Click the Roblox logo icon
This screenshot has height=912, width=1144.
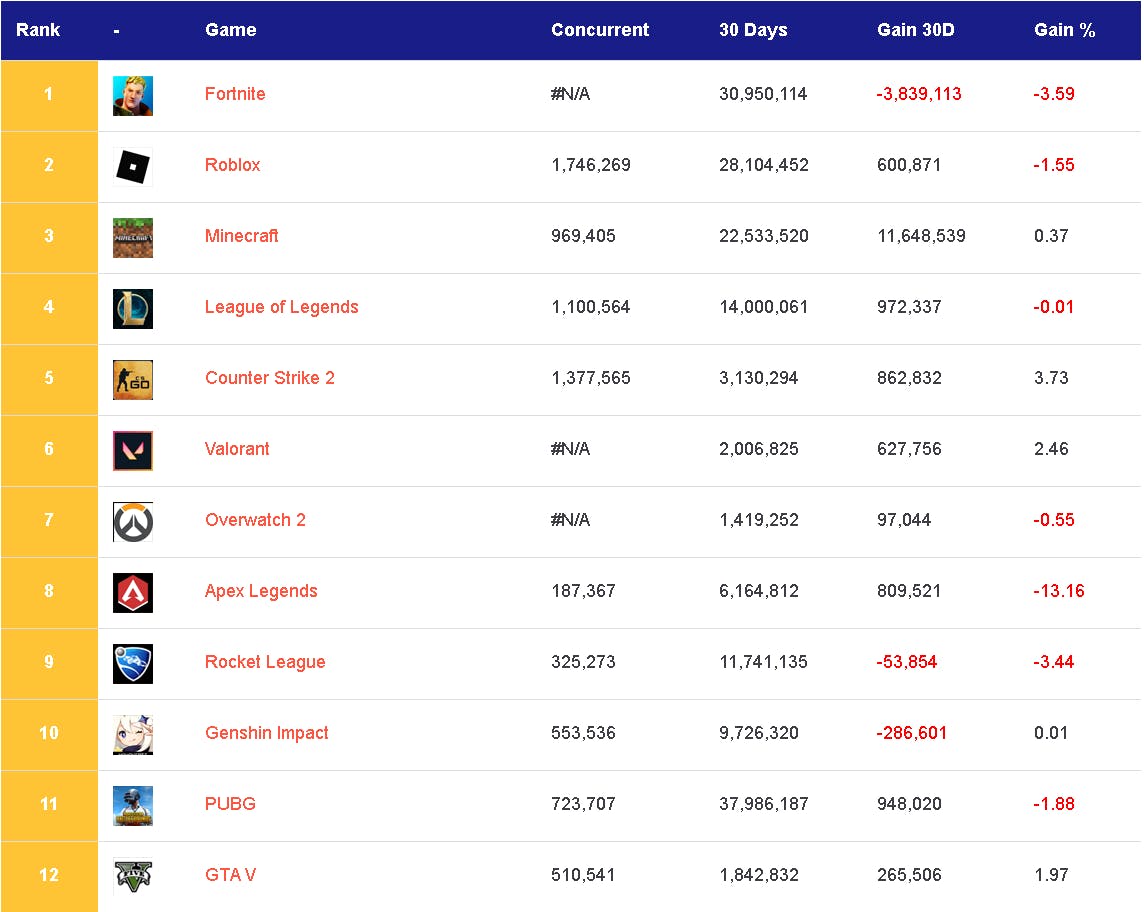(133, 167)
